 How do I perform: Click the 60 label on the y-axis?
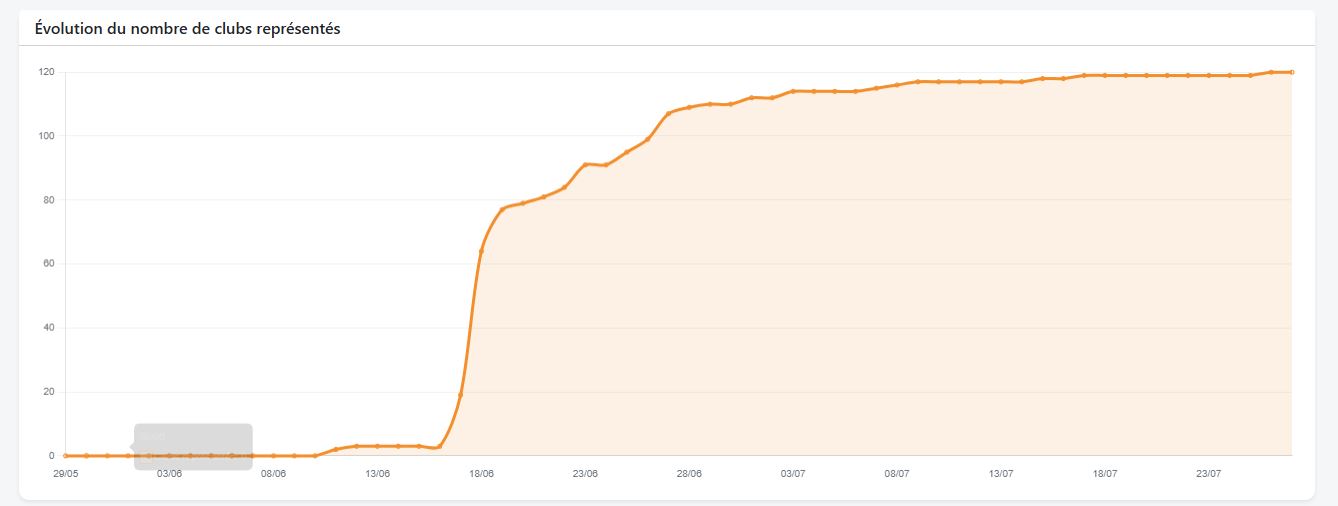pyautogui.click(x=48, y=264)
